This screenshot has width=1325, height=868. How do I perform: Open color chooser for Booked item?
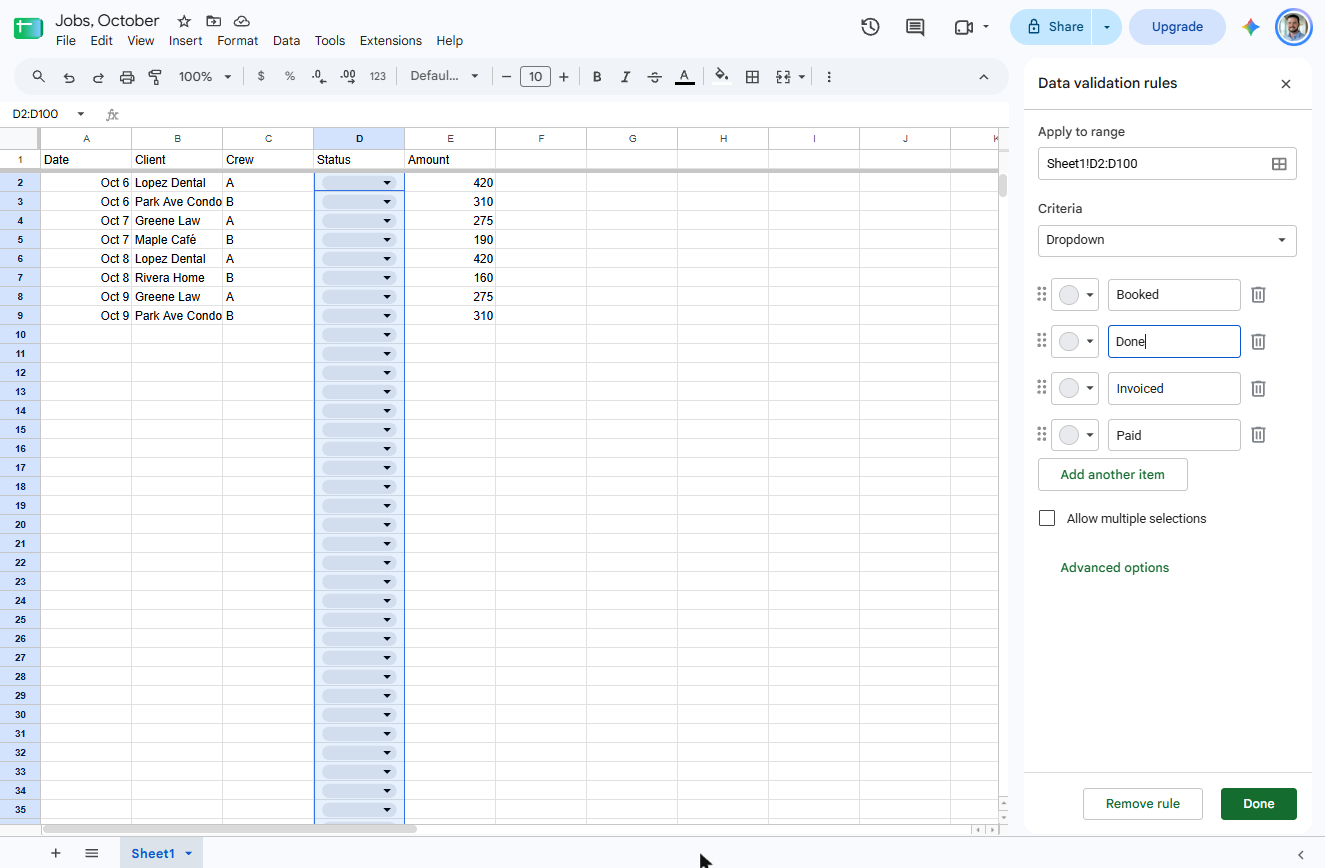pos(1075,295)
